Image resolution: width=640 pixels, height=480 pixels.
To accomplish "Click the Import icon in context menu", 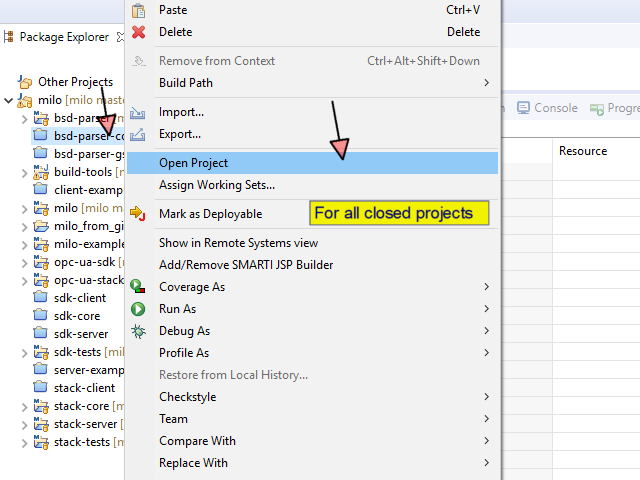I will click(x=138, y=112).
